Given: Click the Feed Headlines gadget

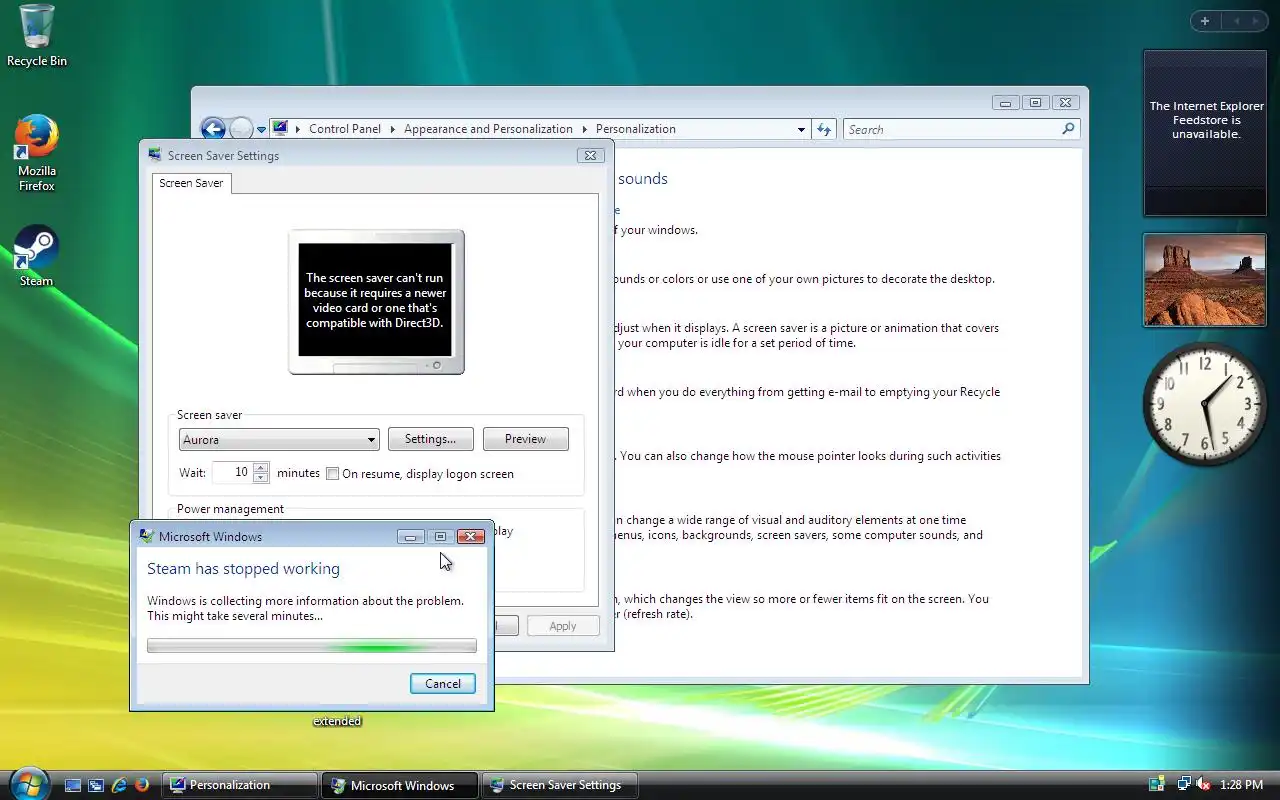Looking at the screenshot, I should (x=1205, y=133).
